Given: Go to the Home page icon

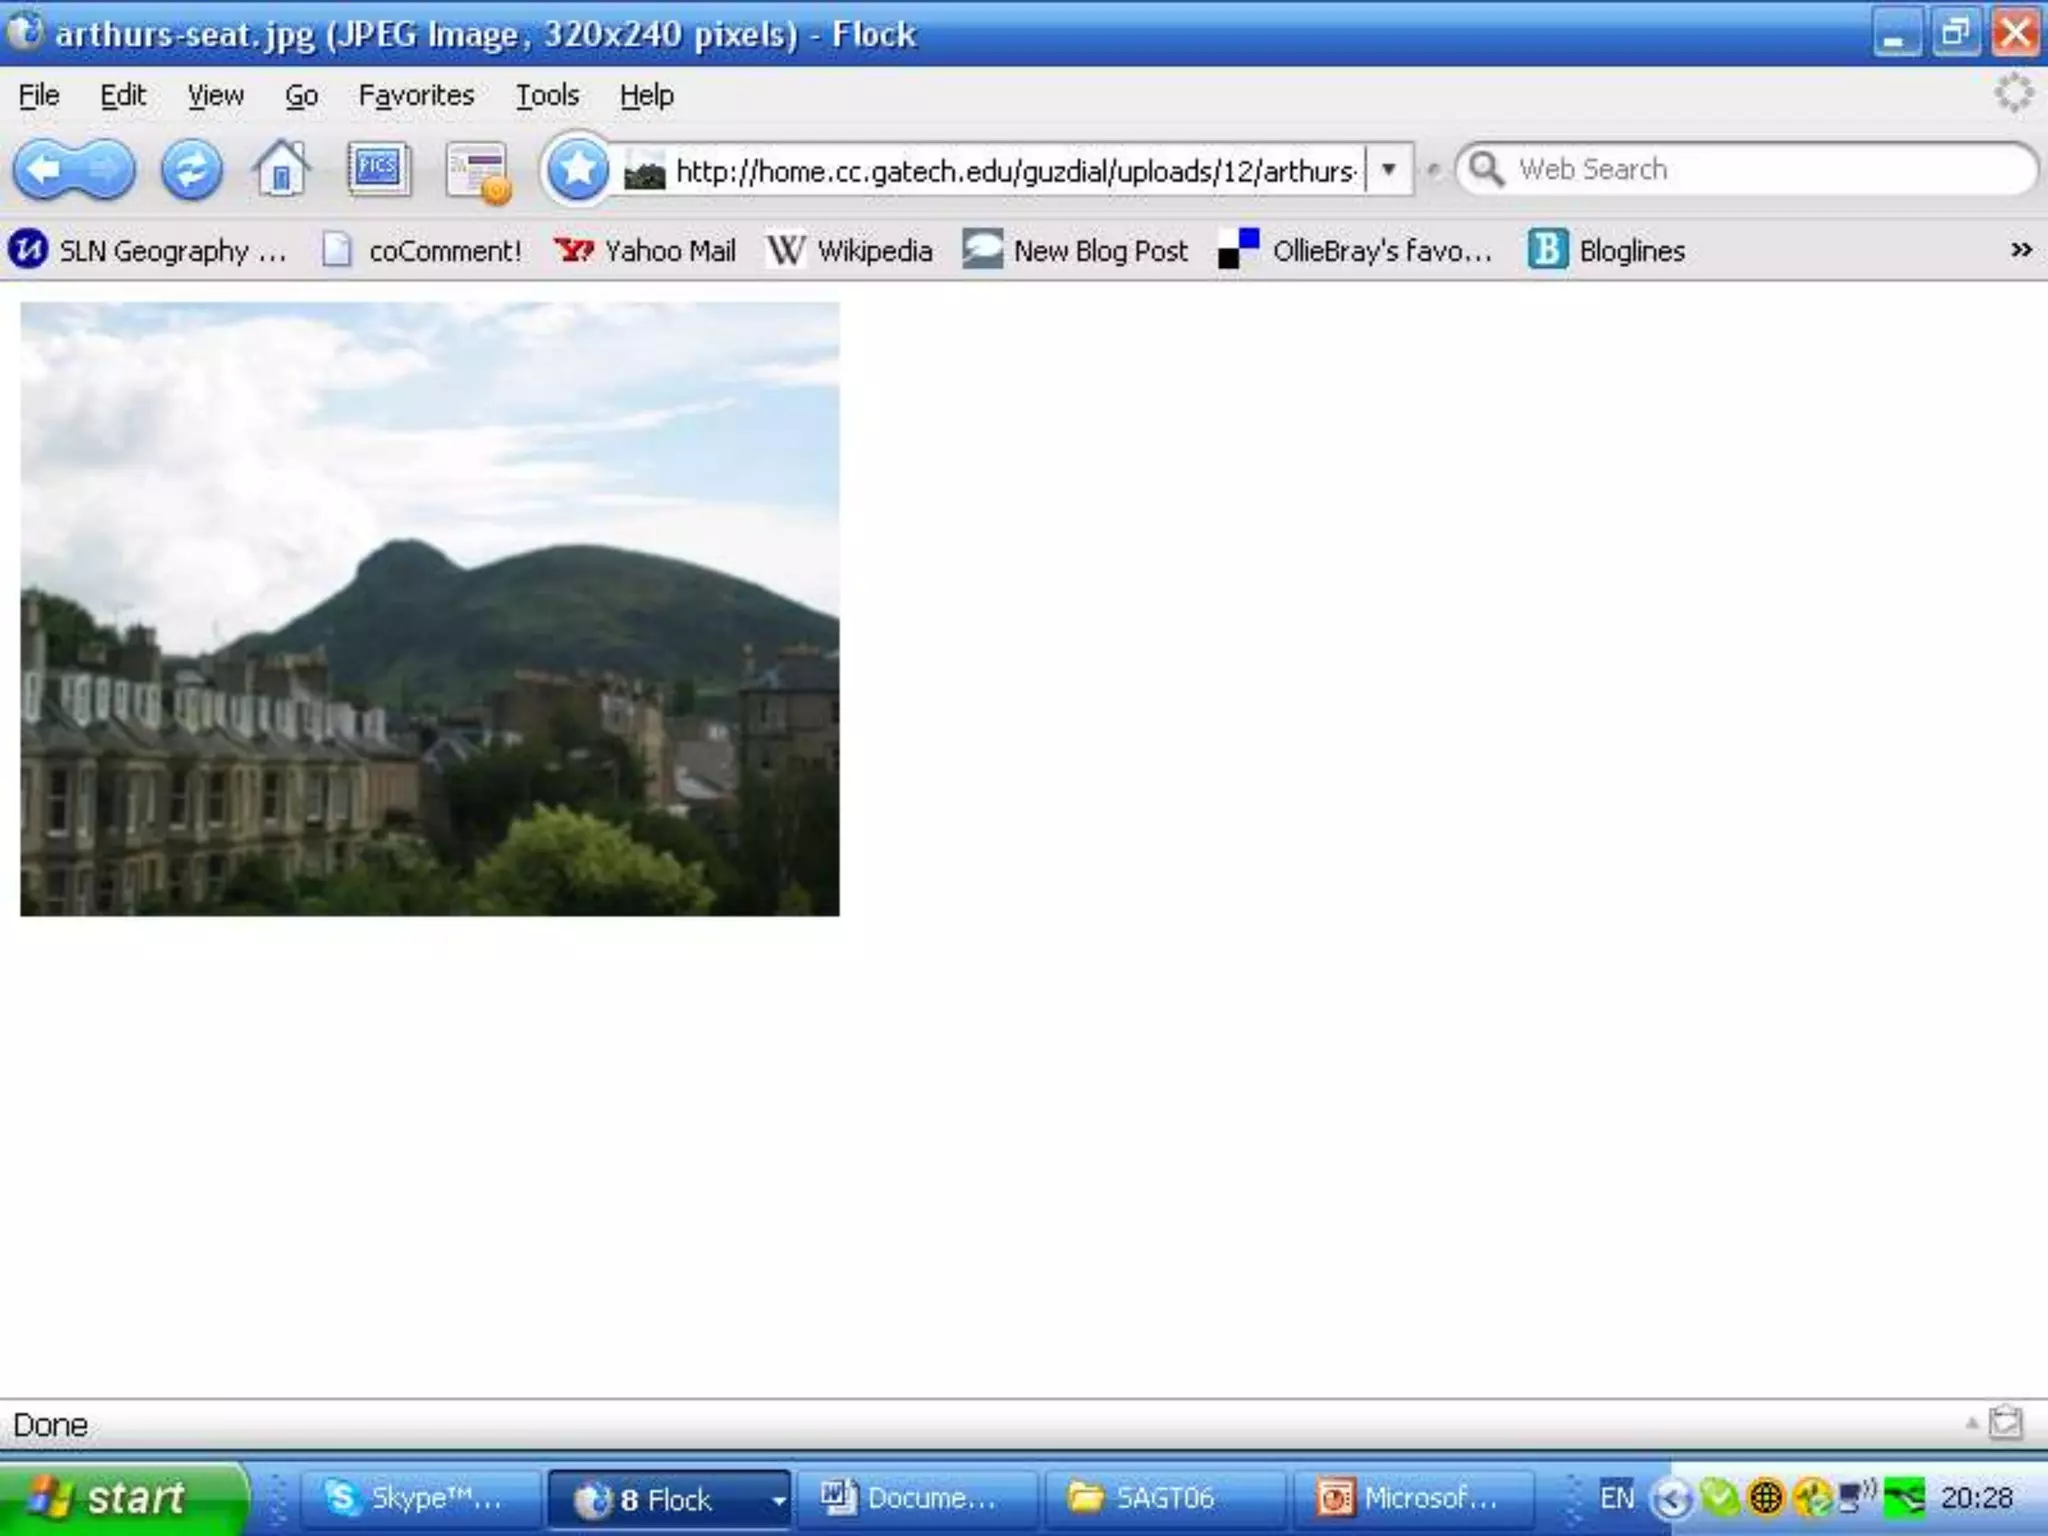Looking at the screenshot, I should click(281, 170).
